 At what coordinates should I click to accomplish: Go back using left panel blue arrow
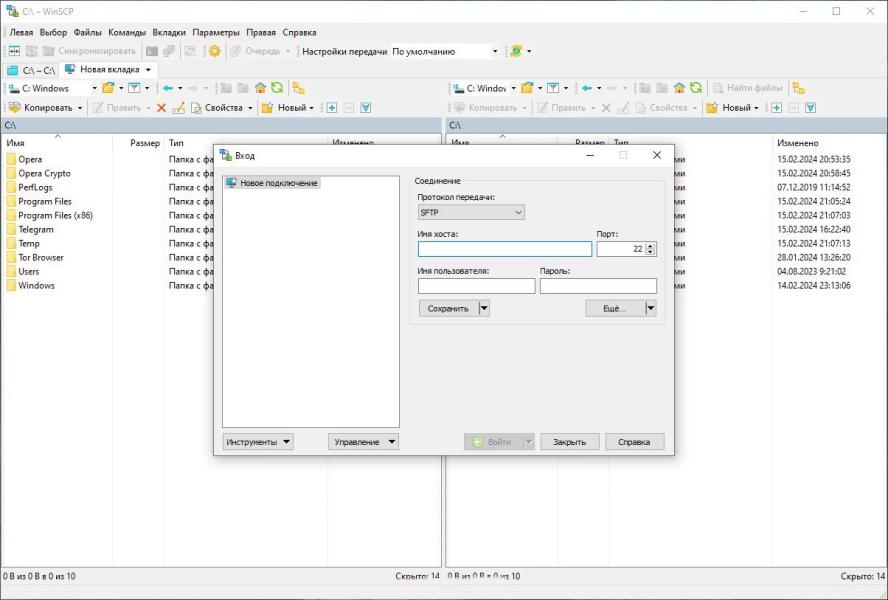(x=168, y=88)
